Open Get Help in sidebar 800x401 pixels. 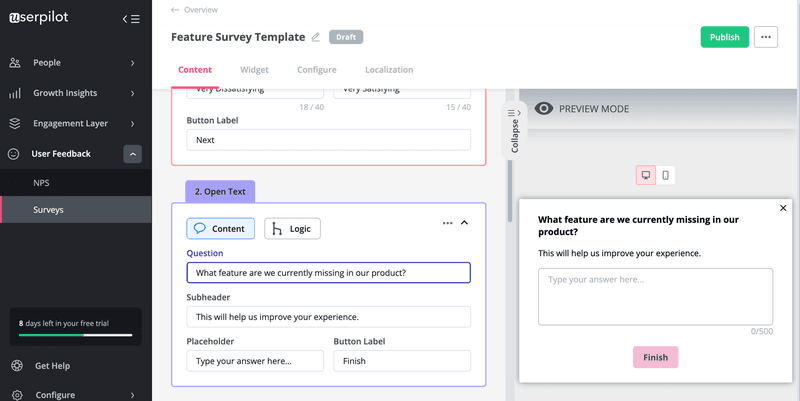52,366
